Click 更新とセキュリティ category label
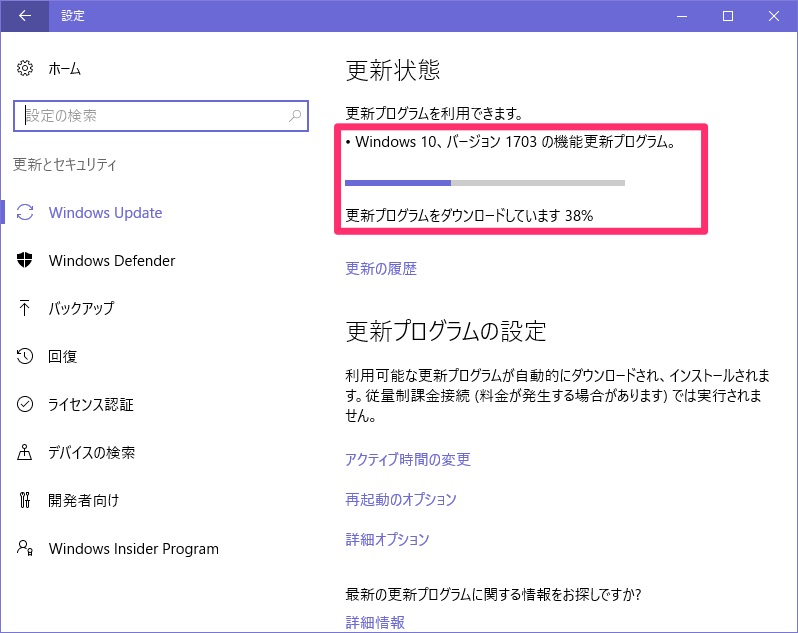 pyautogui.click(x=65, y=164)
